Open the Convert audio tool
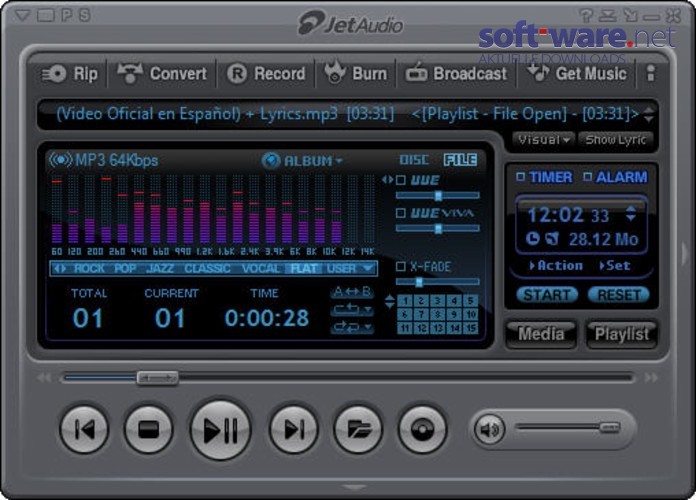 click(162, 74)
